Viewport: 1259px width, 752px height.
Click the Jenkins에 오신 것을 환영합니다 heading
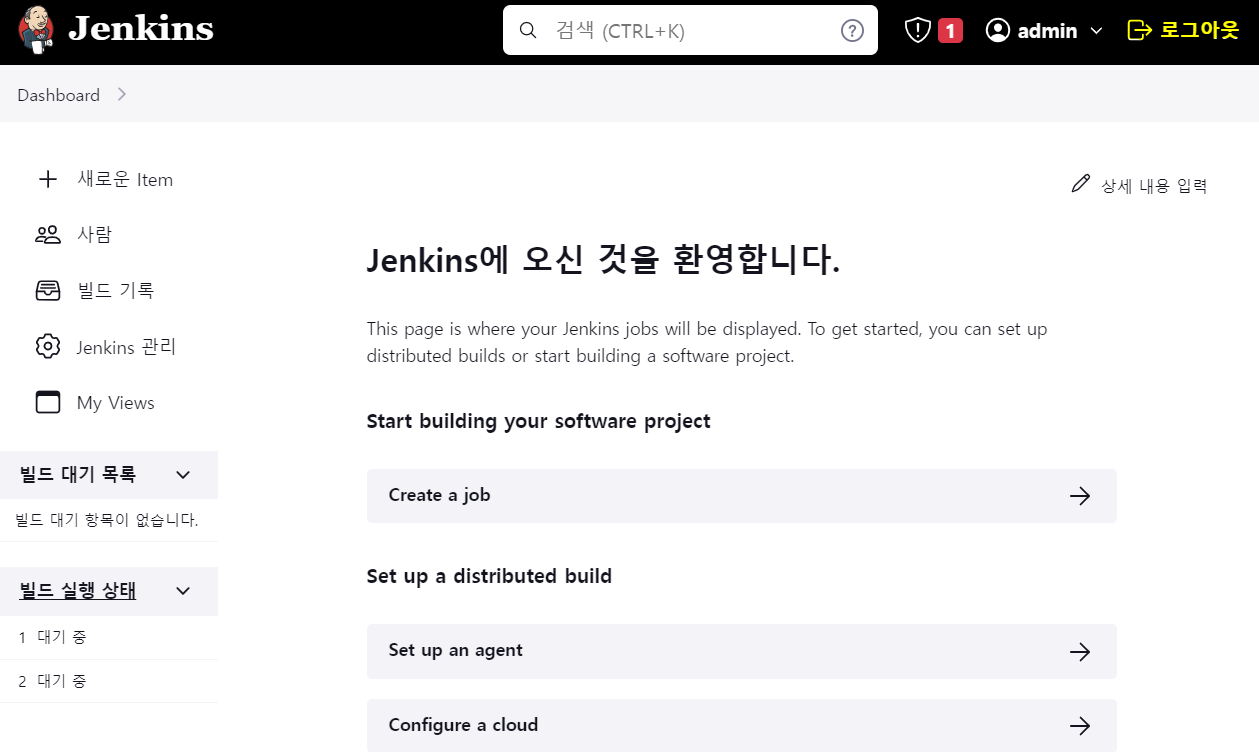[603, 261]
